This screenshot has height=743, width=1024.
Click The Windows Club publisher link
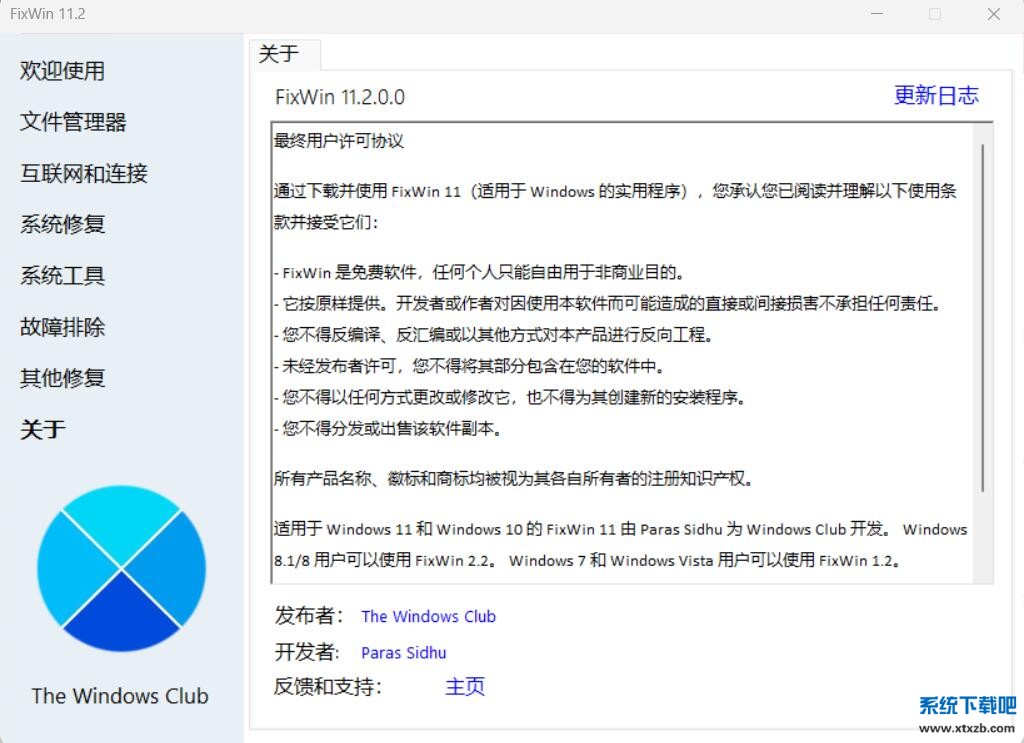coord(428,616)
